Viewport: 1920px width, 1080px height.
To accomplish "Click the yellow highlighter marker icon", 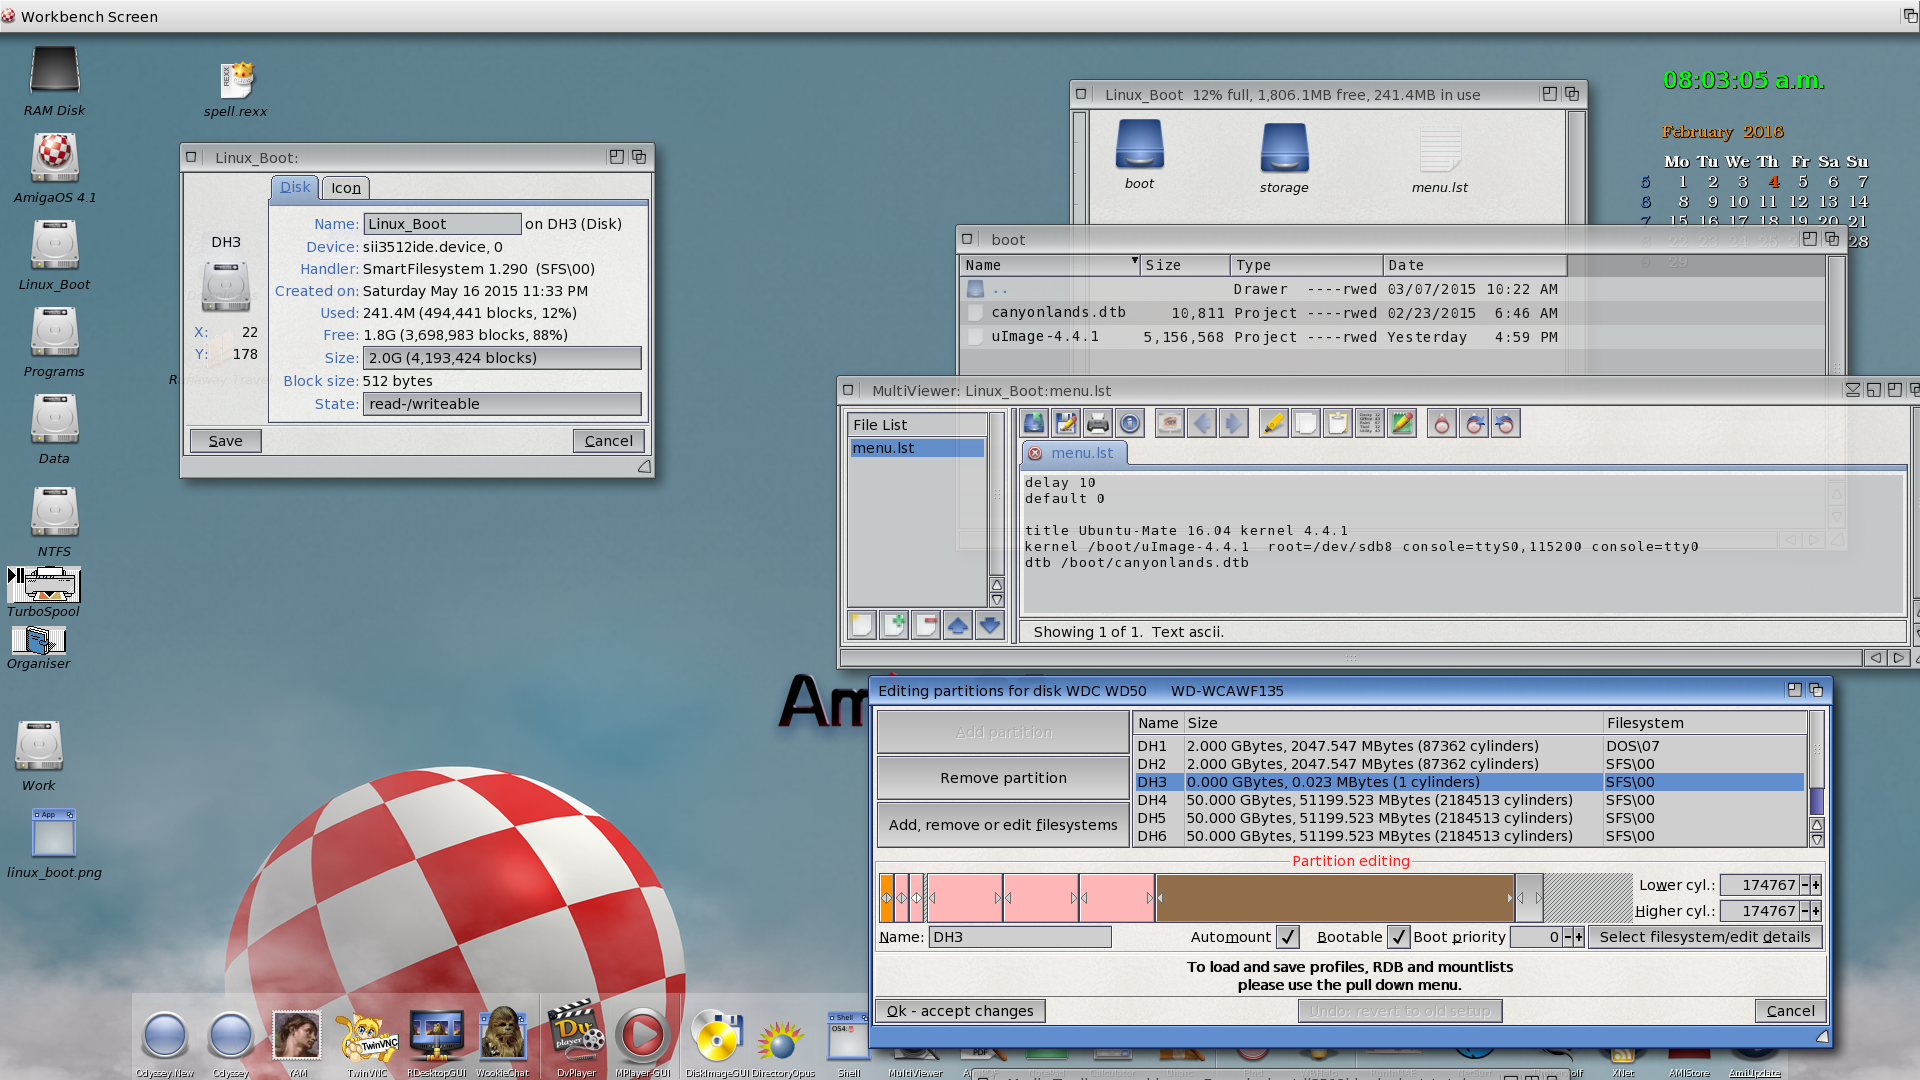I will click(1273, 424).
